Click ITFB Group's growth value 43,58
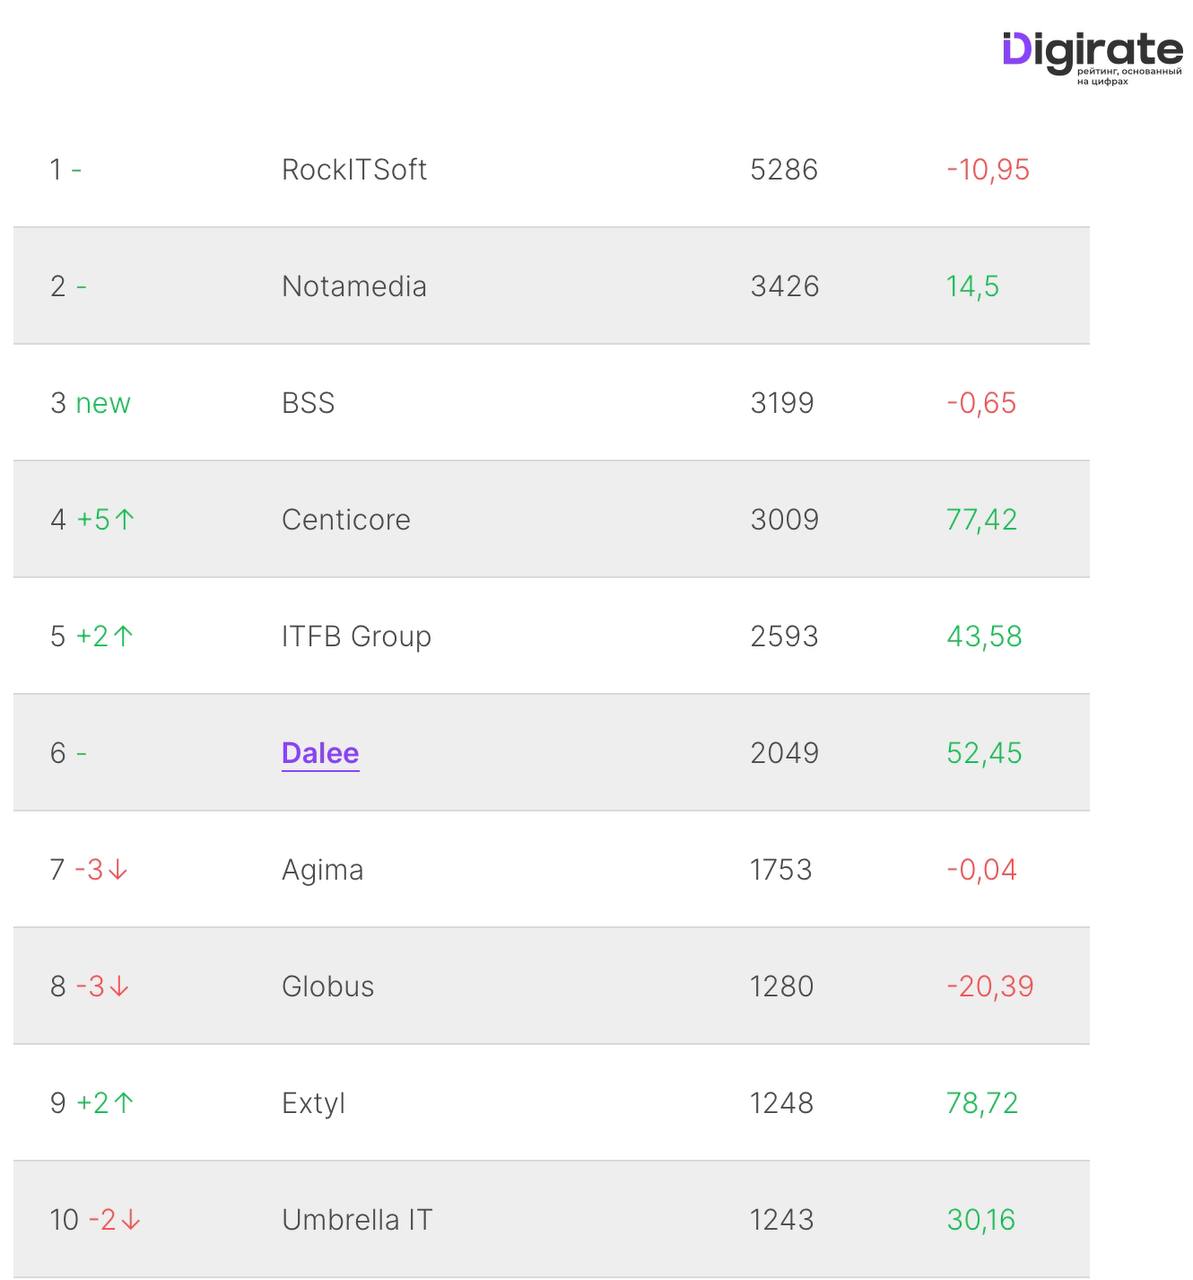 click(984, 637)
